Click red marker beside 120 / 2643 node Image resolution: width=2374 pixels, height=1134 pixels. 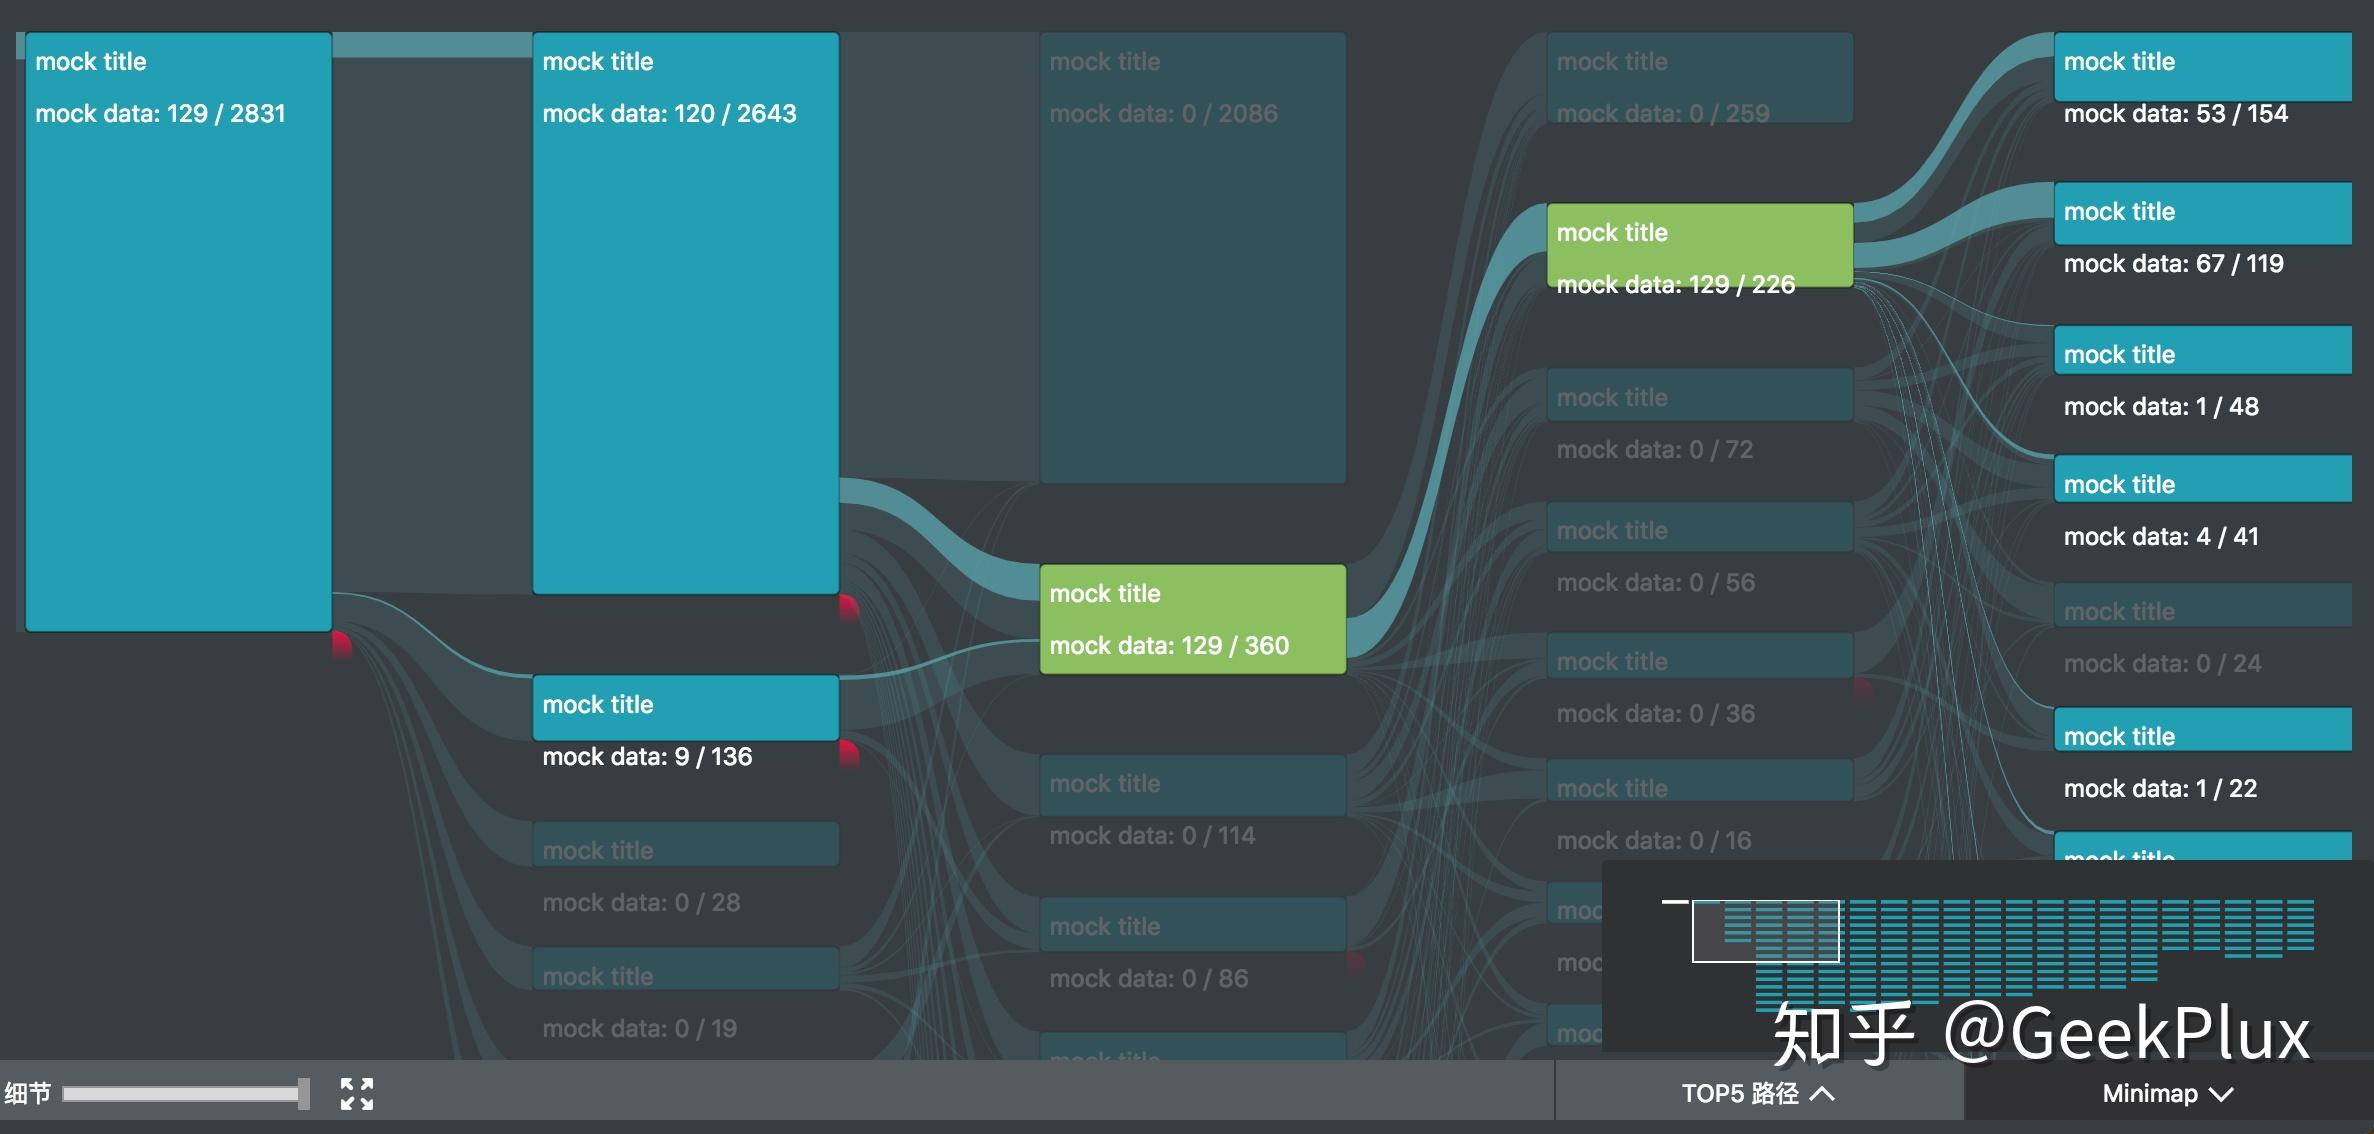[x=848, y=607]
